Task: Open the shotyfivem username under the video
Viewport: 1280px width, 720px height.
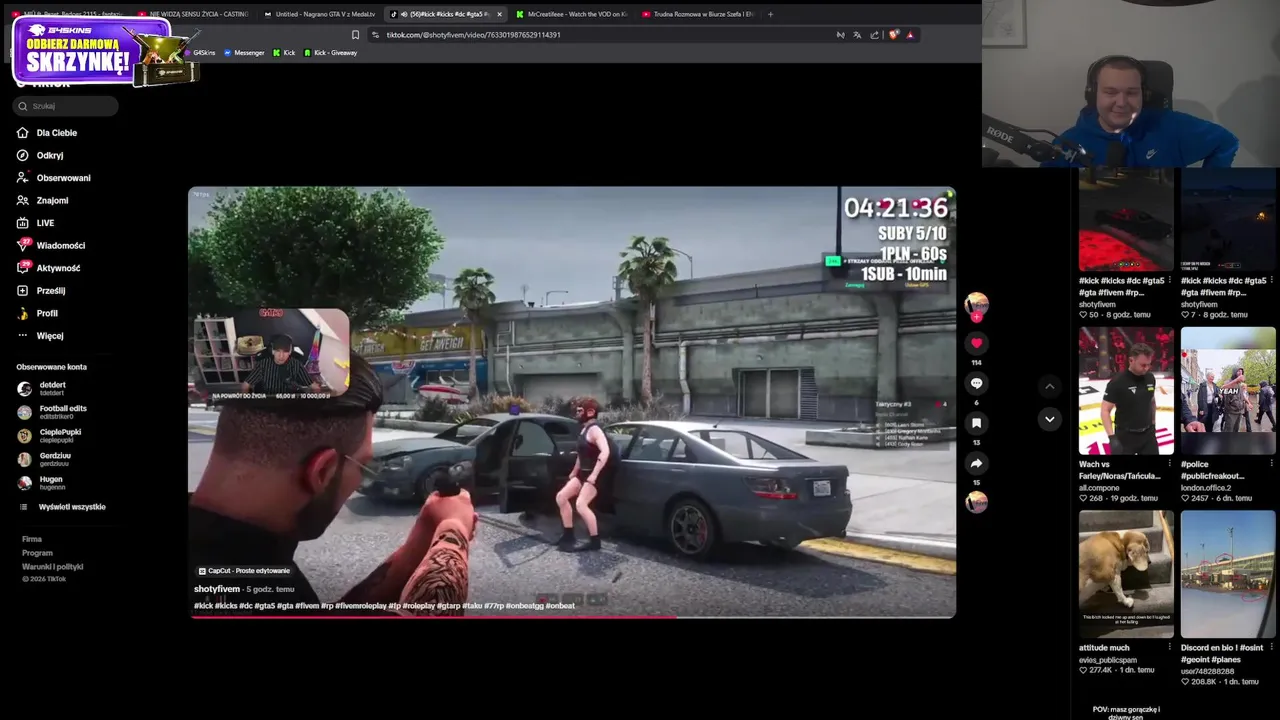Action: [217, 589]
